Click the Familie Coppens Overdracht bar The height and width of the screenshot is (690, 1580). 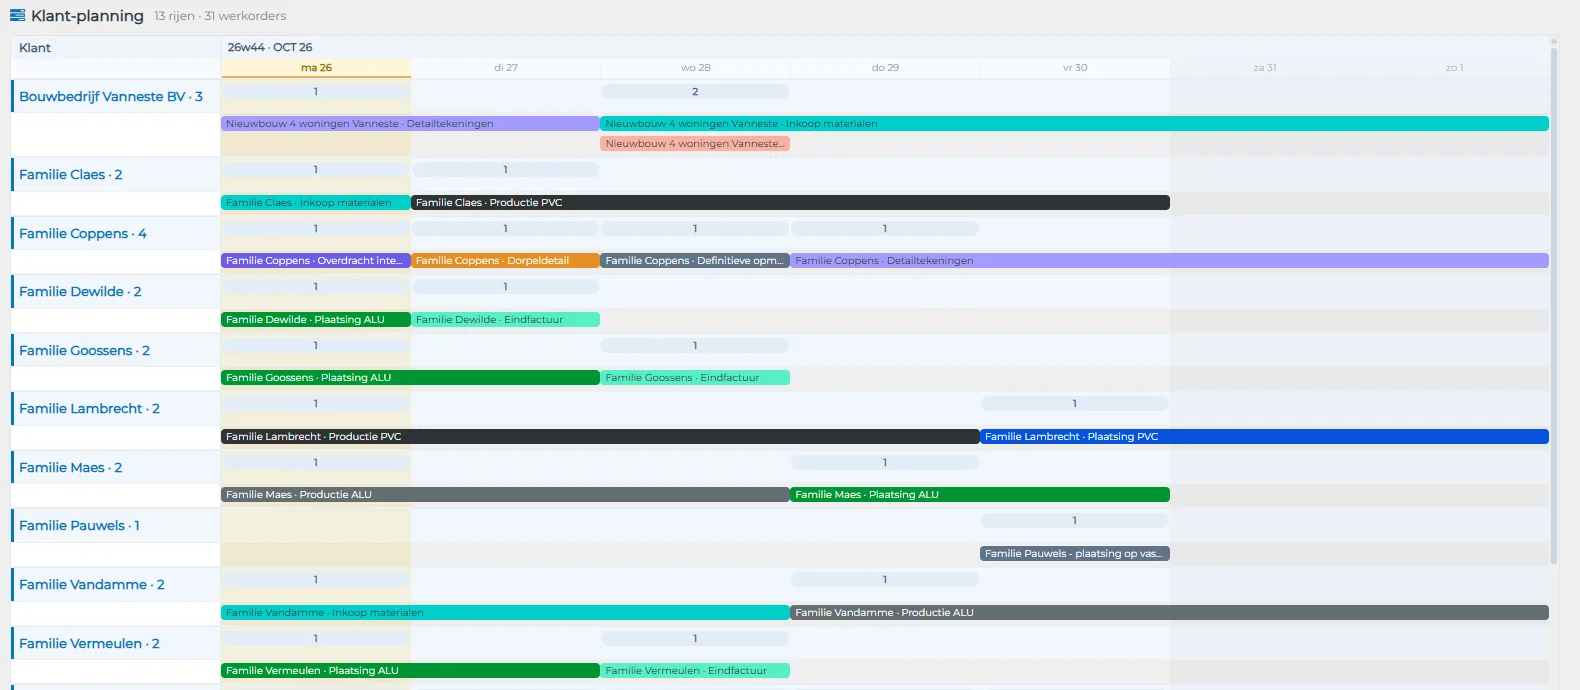coord(316,261)
